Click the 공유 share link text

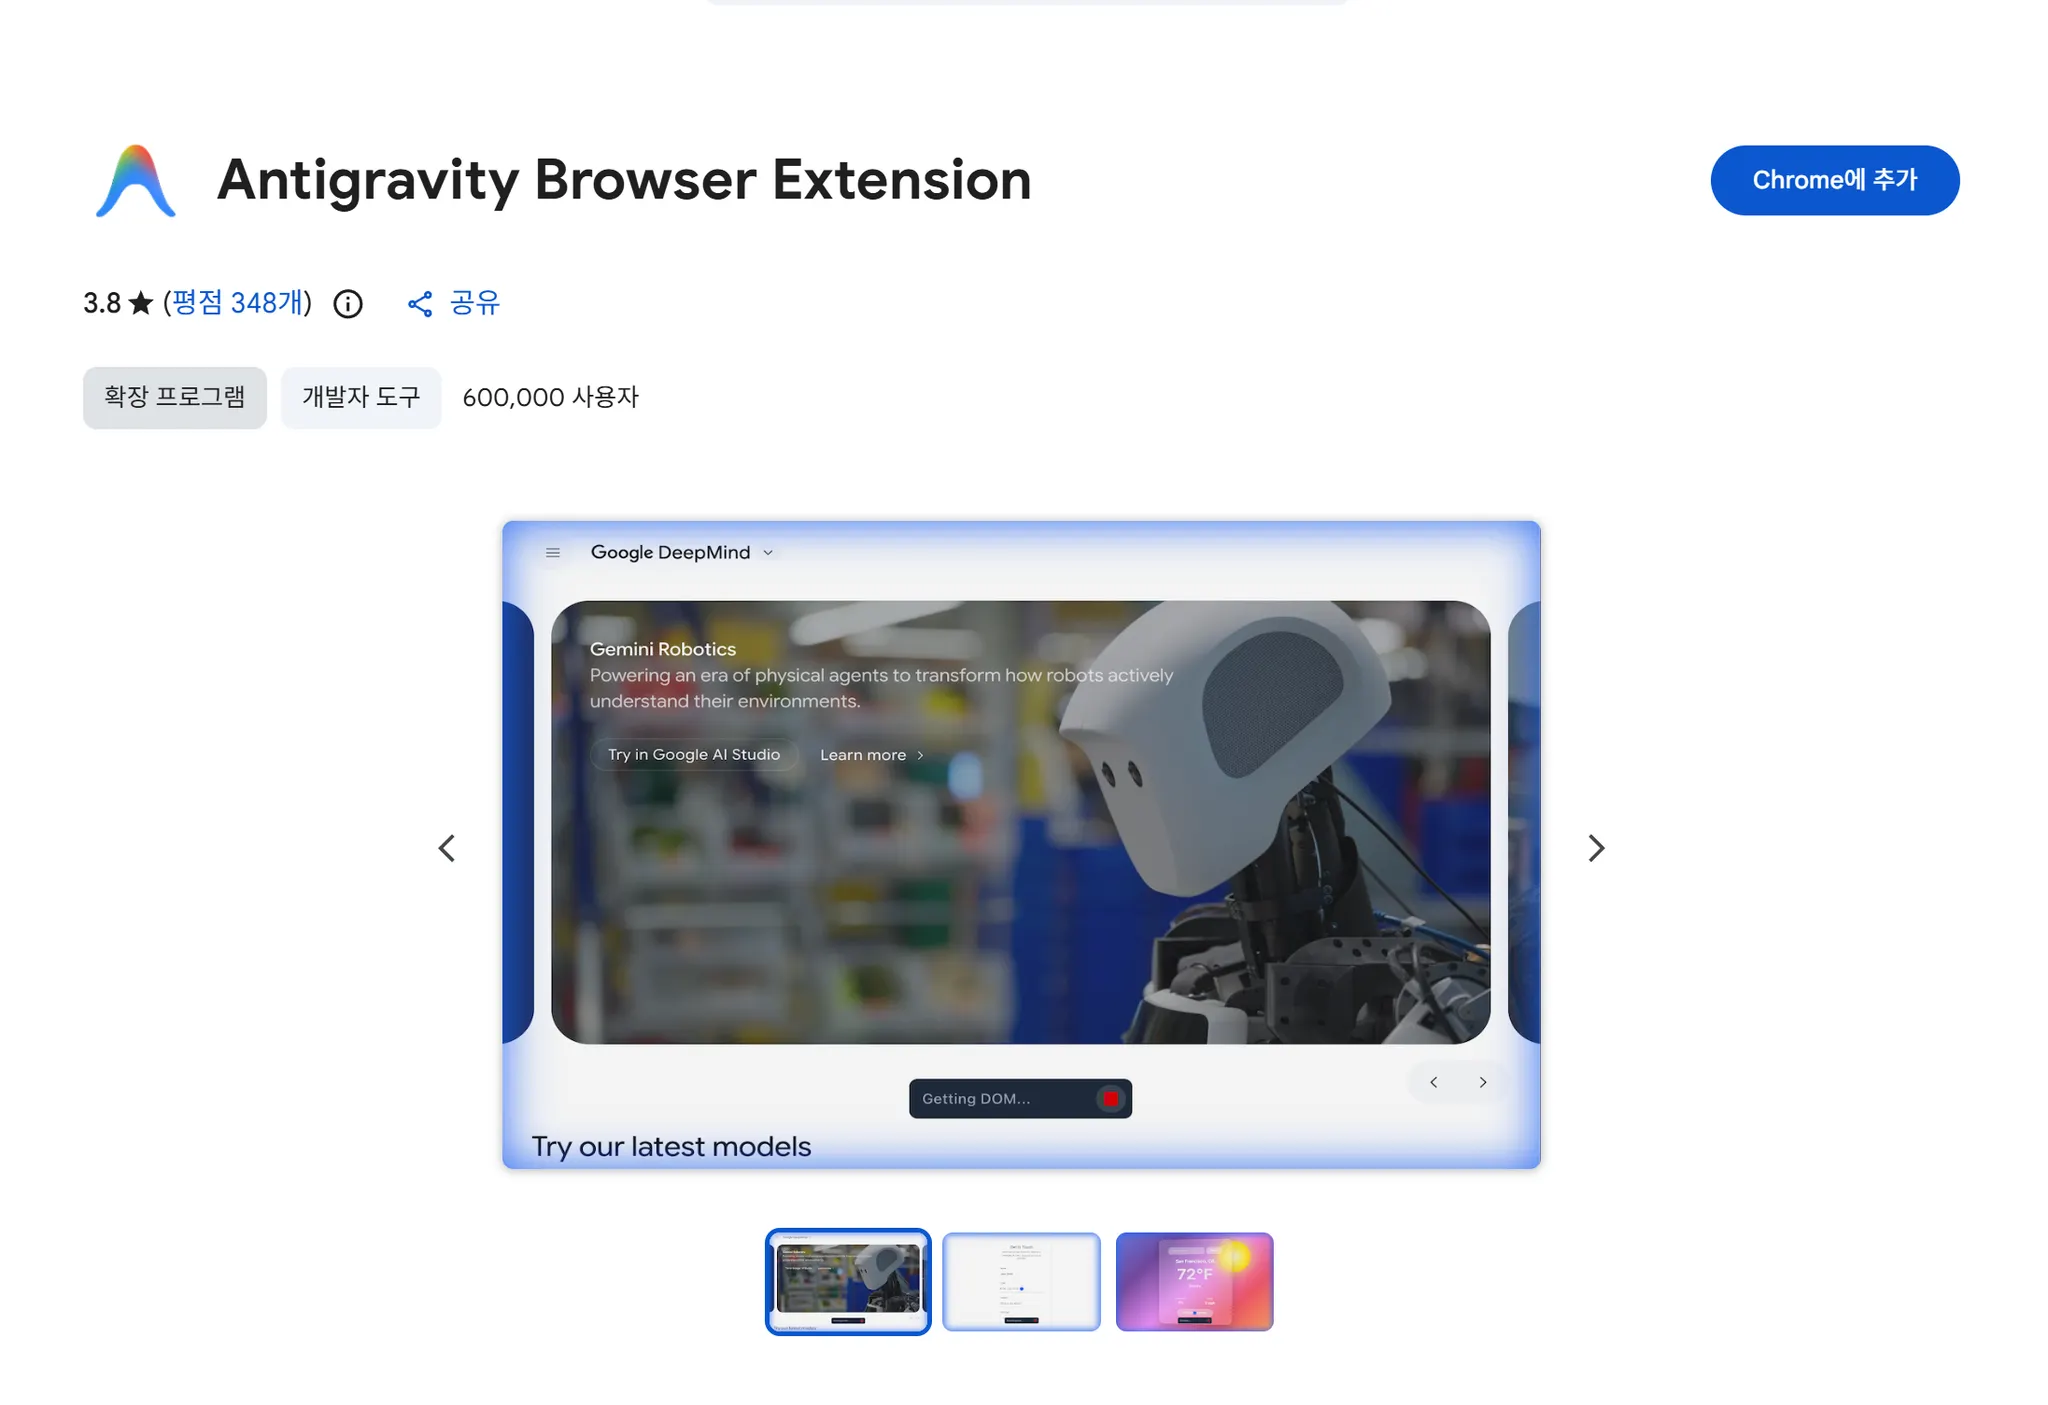click(474, 303)
